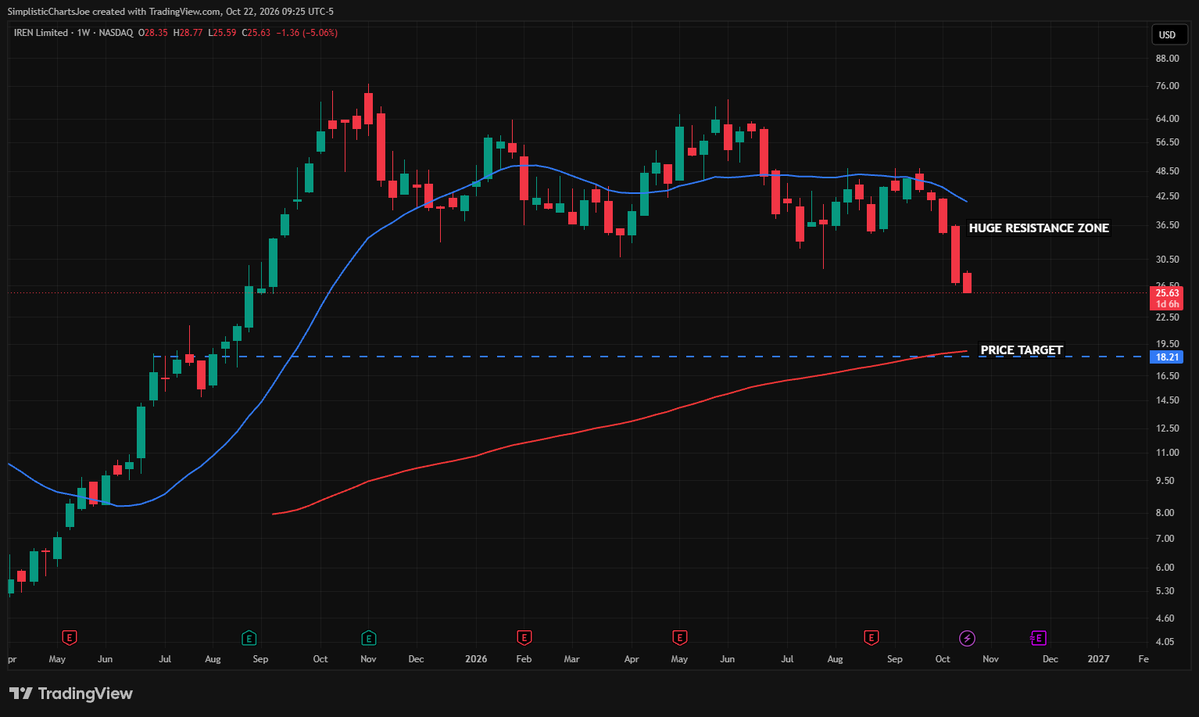The image size is (1199, 717).
Task: Open the USD currency selector
Action: click(1167, 34)
